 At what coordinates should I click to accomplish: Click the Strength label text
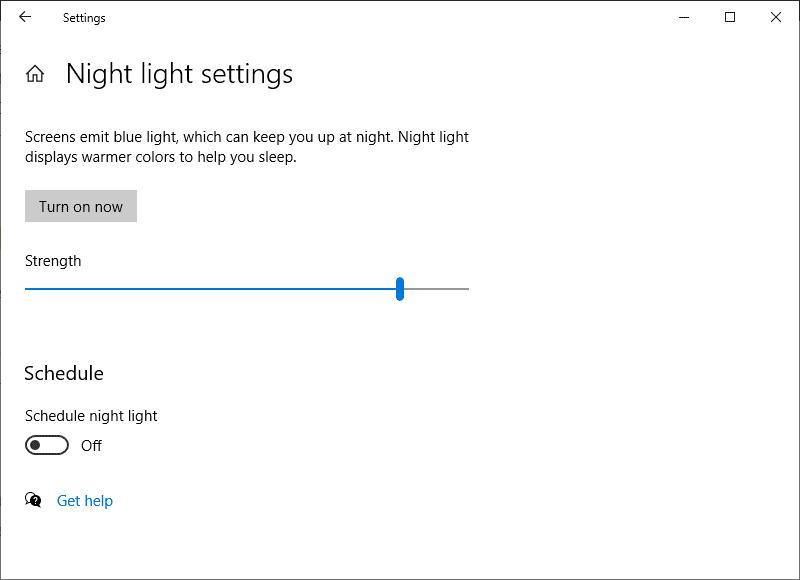coord(53,261)
